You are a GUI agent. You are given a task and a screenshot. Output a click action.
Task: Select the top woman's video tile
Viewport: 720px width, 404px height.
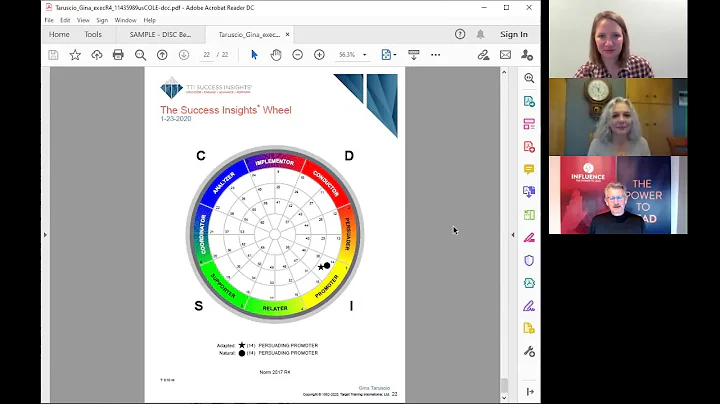pyautogui.click(x=618, y=39)
